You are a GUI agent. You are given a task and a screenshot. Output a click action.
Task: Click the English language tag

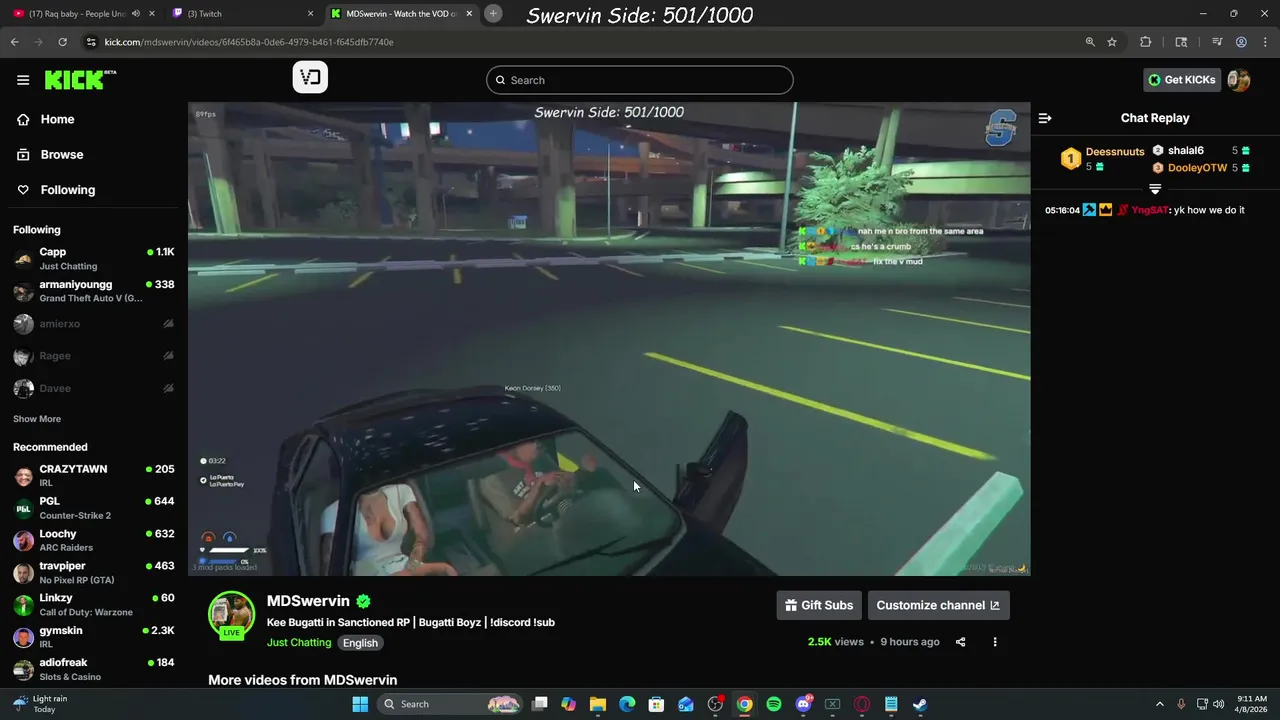360,643
